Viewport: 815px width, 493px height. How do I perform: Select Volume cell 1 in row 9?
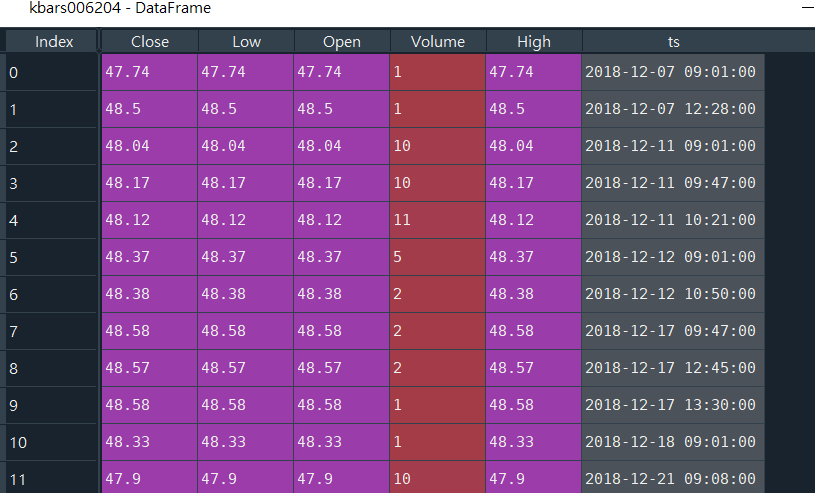coord(438,405)
